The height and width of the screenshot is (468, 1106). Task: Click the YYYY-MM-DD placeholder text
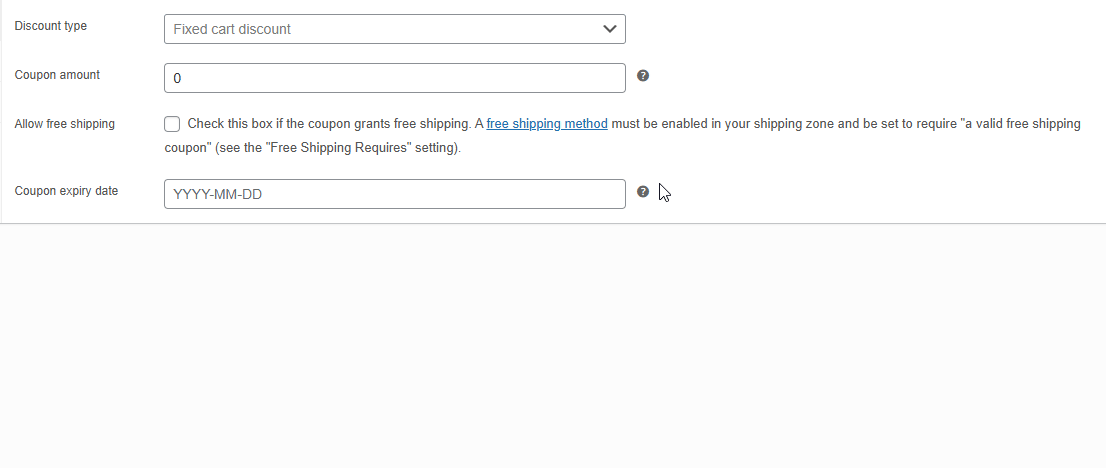click(x=217, y=195)
